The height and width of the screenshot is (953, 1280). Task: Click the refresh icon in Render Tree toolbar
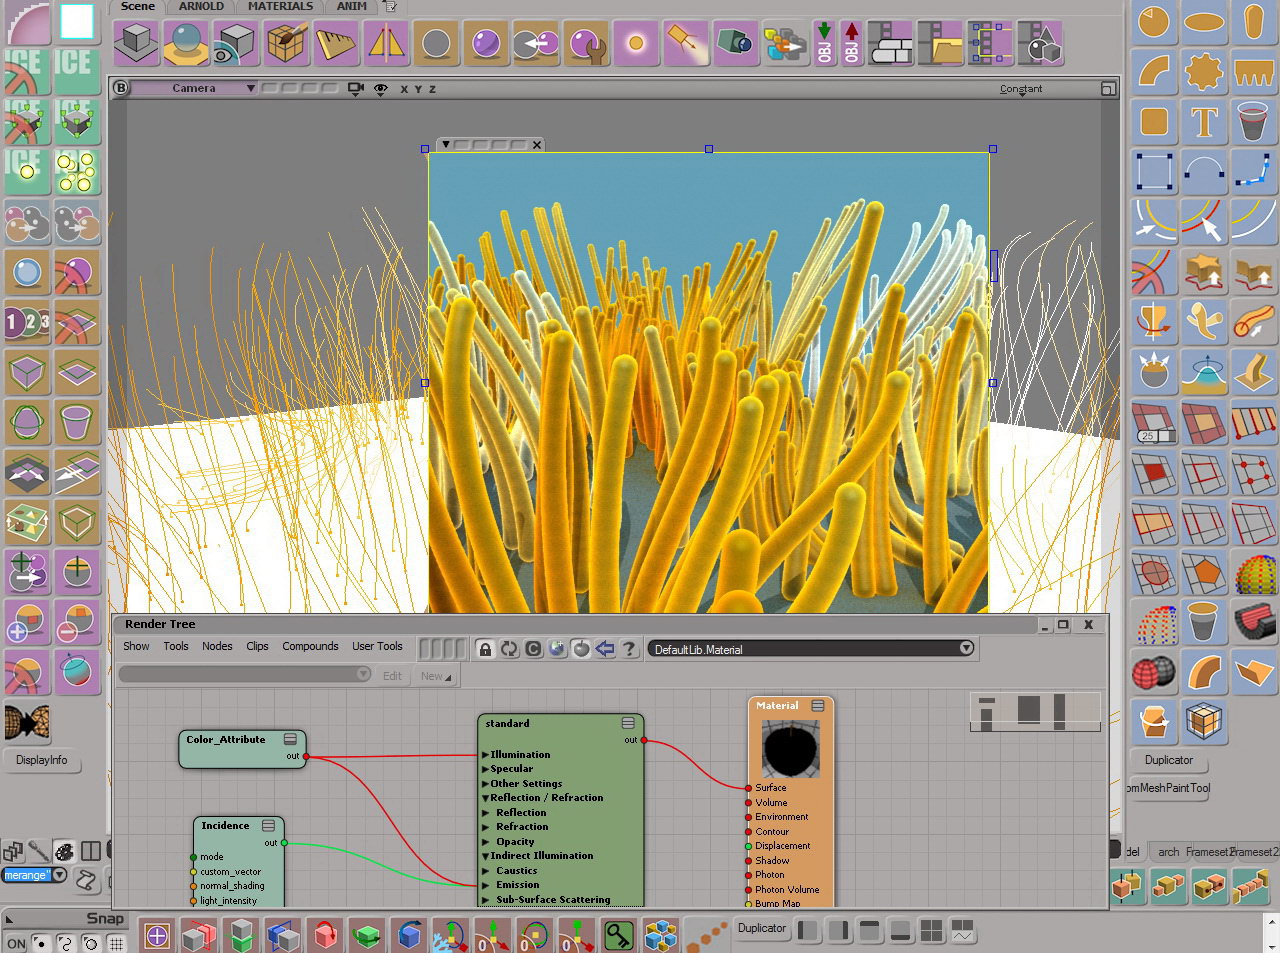[x=509, y=649]
